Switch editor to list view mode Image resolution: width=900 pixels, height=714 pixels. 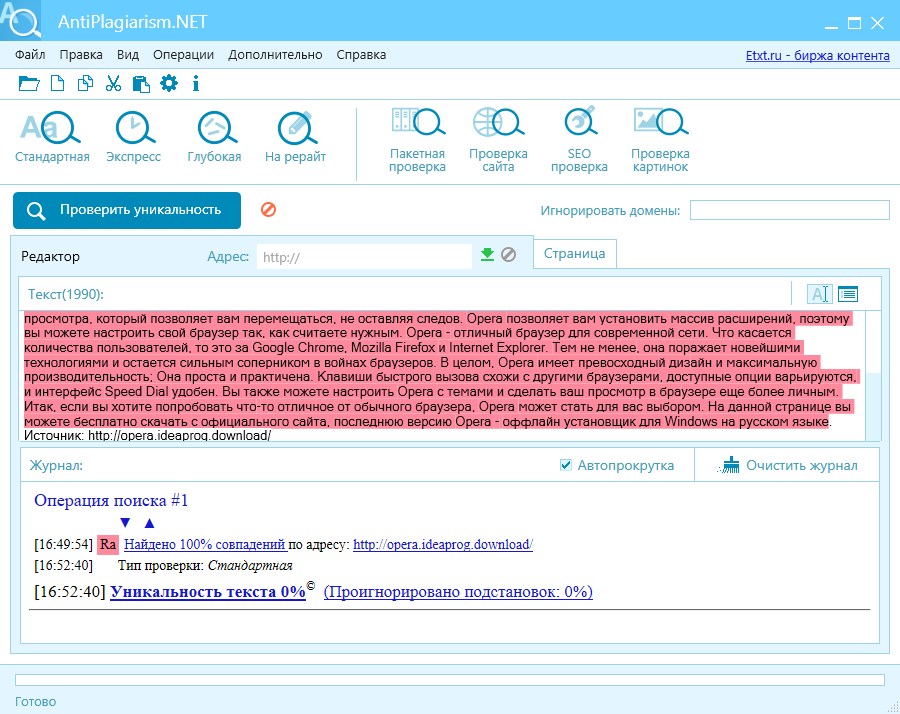848,294
